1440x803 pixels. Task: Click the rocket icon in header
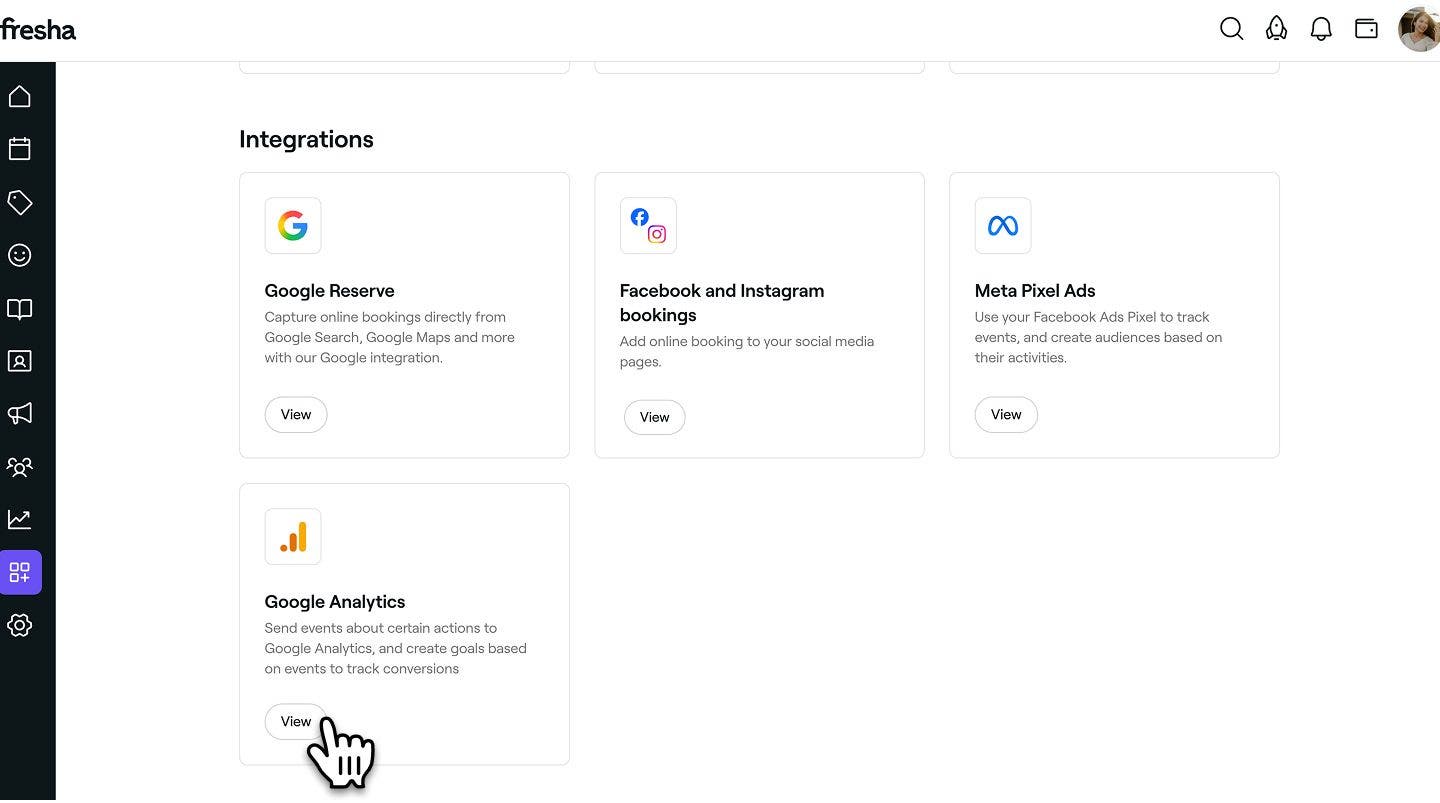pyautogui.click(x=1276, y=29)
